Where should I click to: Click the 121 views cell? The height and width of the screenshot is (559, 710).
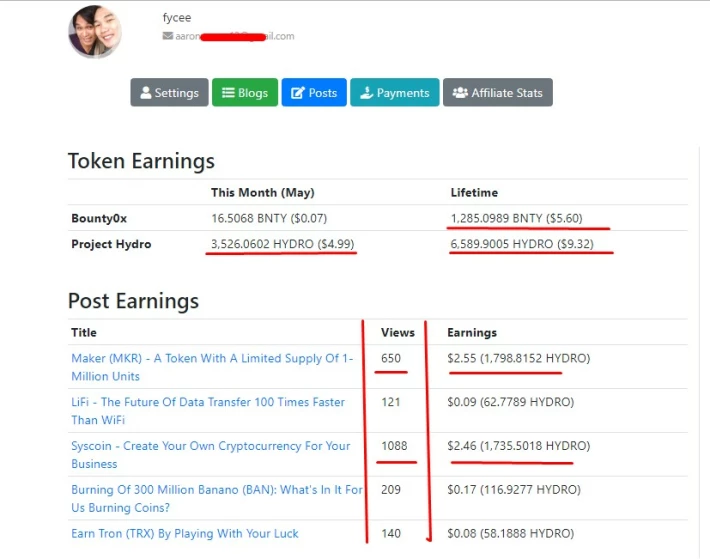pos(391,402)
